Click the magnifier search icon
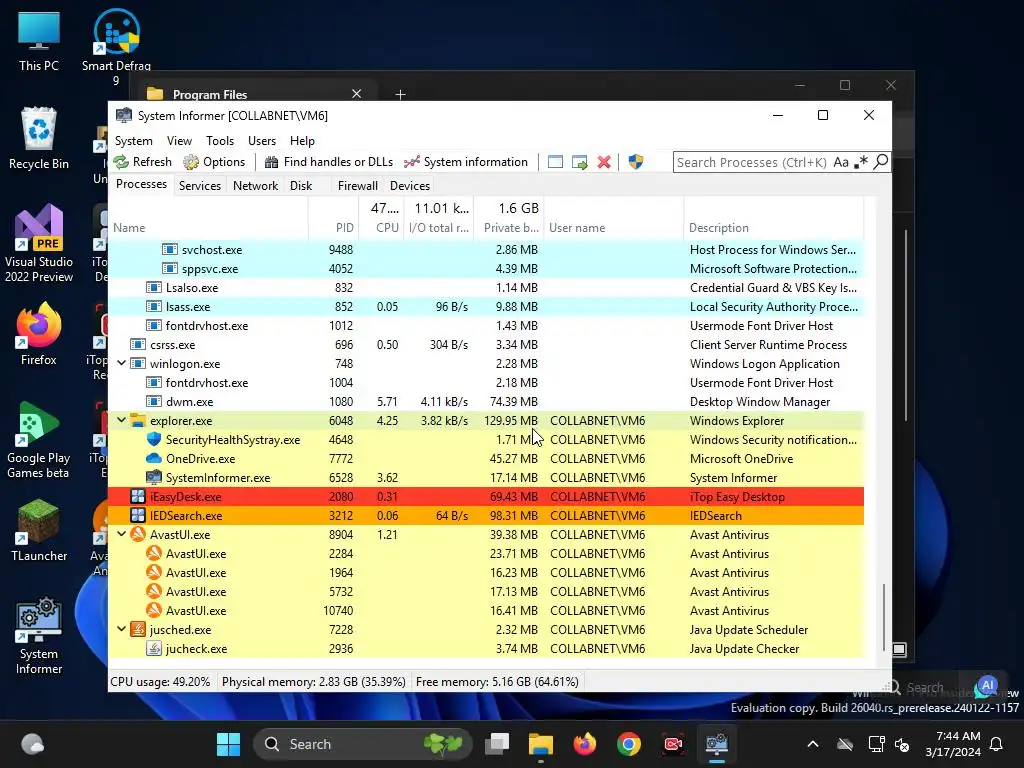 click(880, 161)
